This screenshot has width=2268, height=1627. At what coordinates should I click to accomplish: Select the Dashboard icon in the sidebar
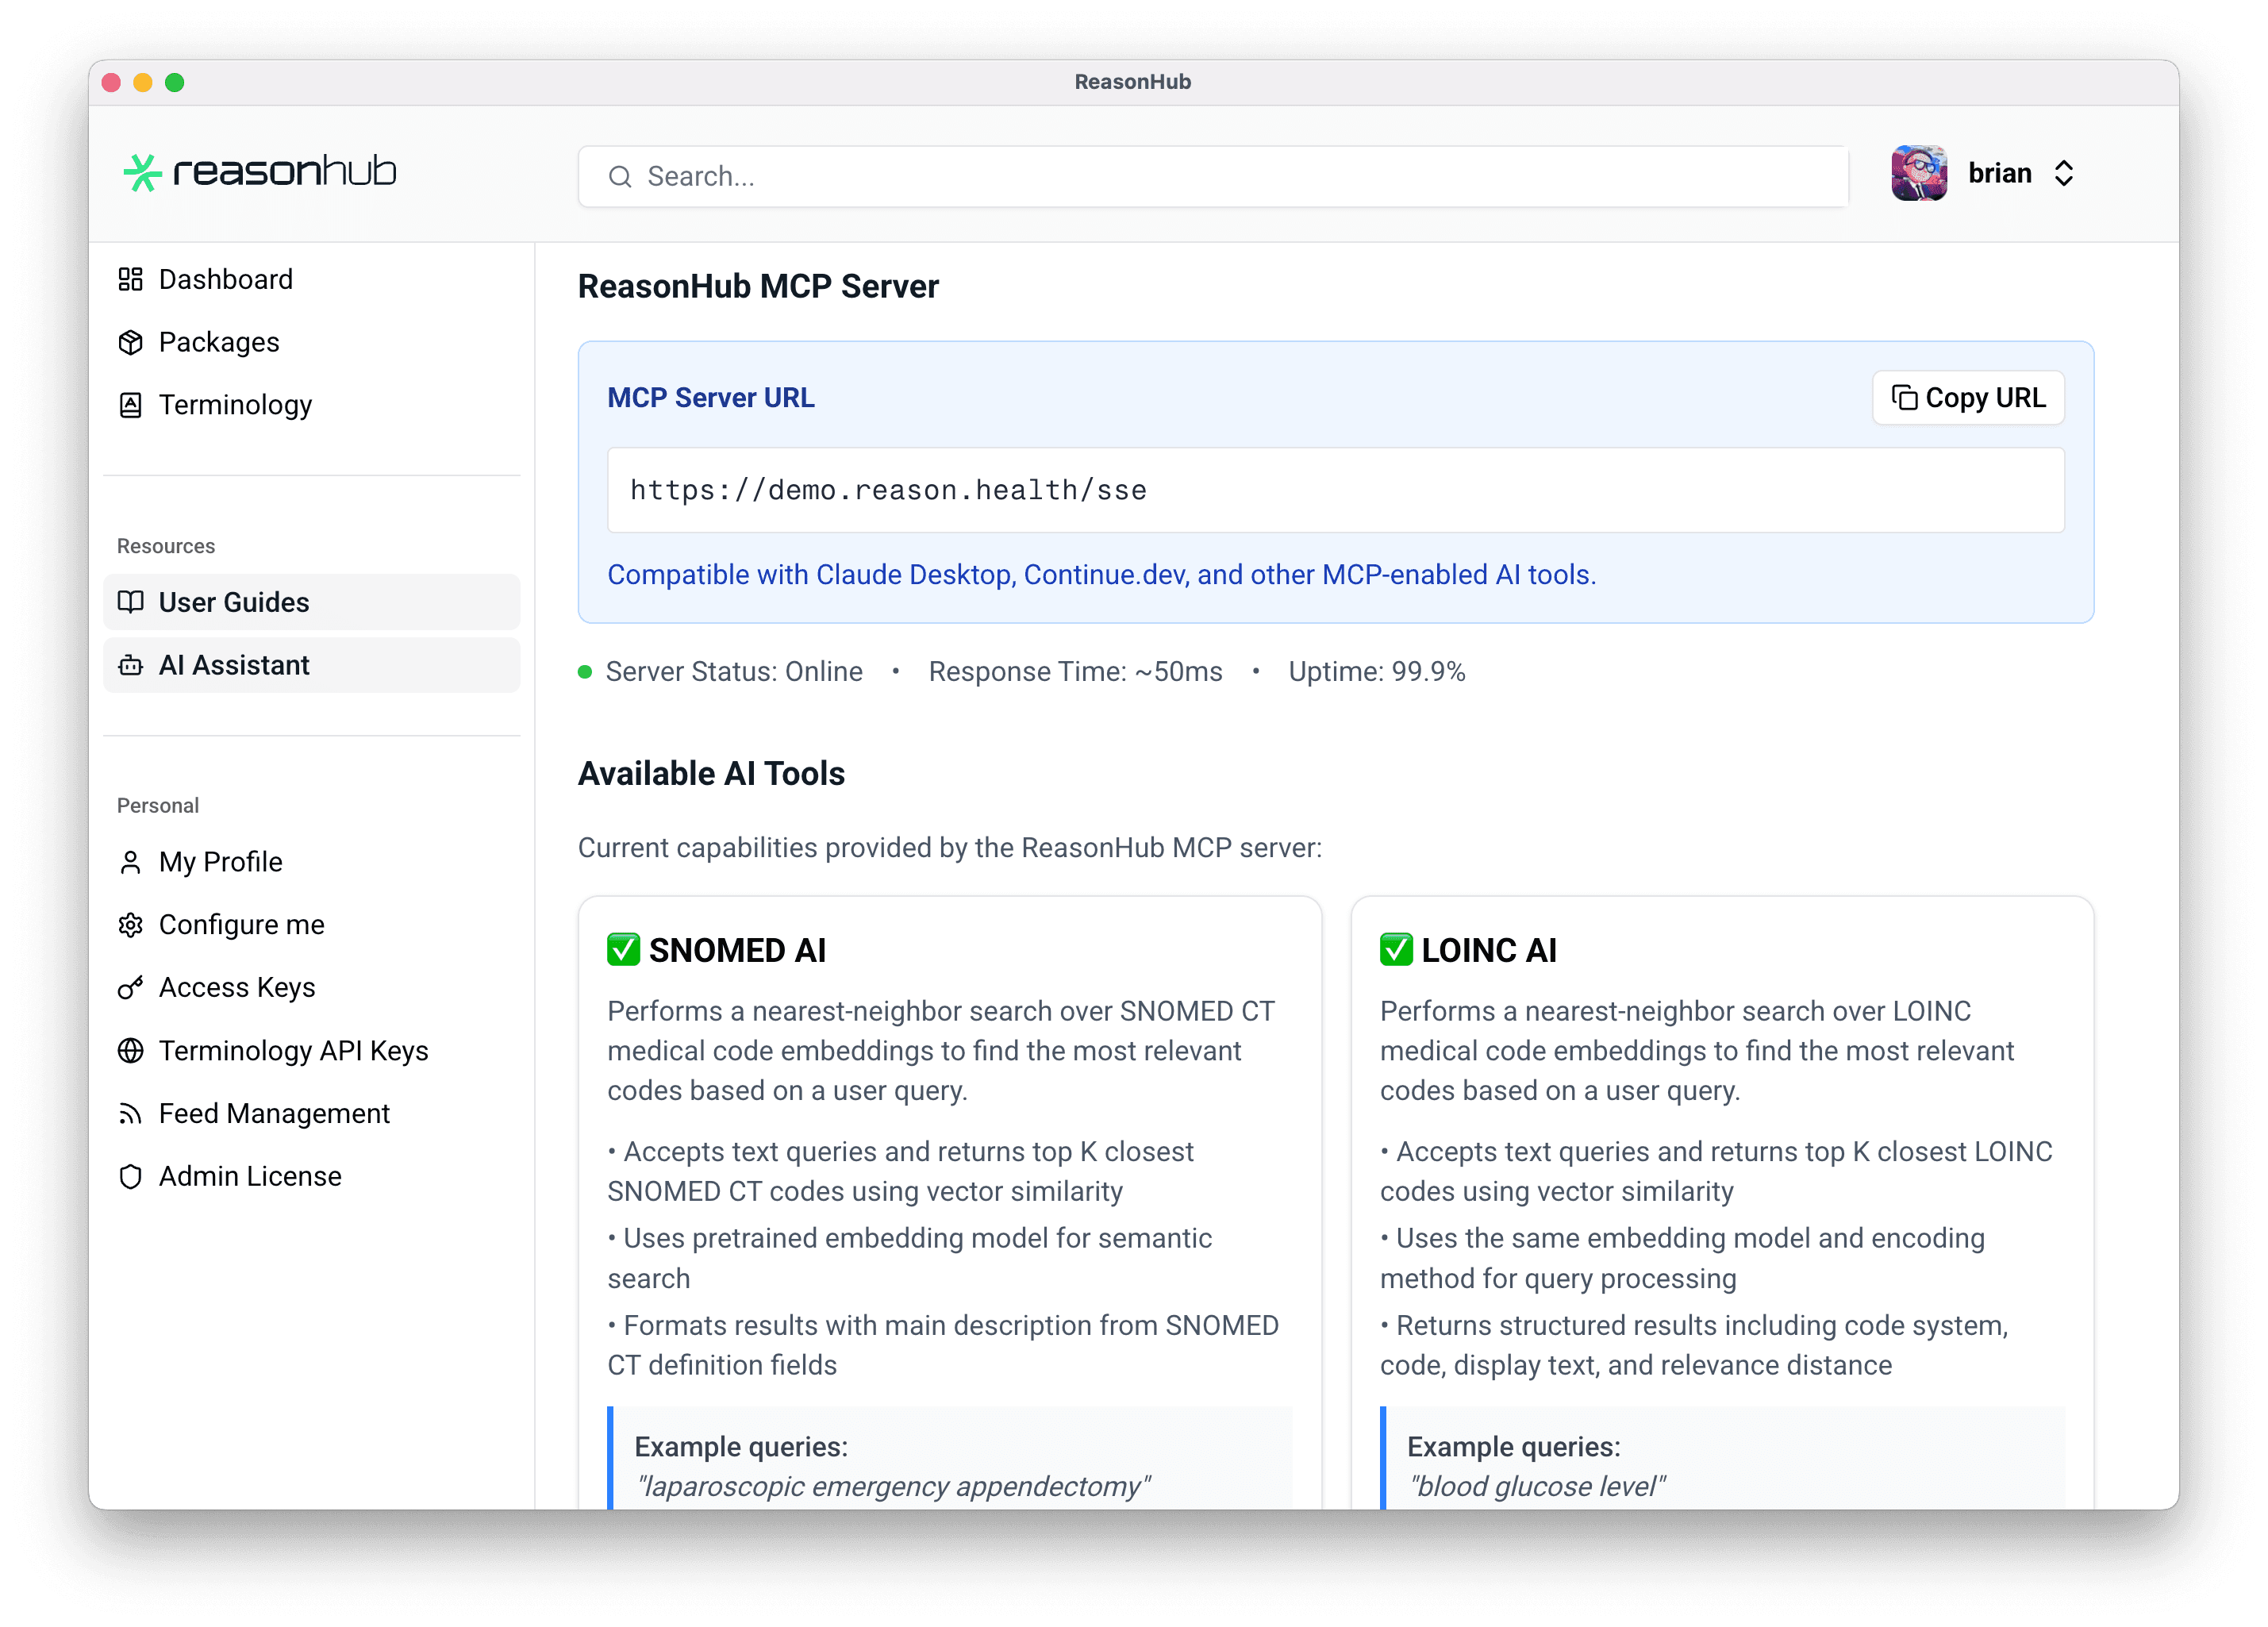coord(131,279)
